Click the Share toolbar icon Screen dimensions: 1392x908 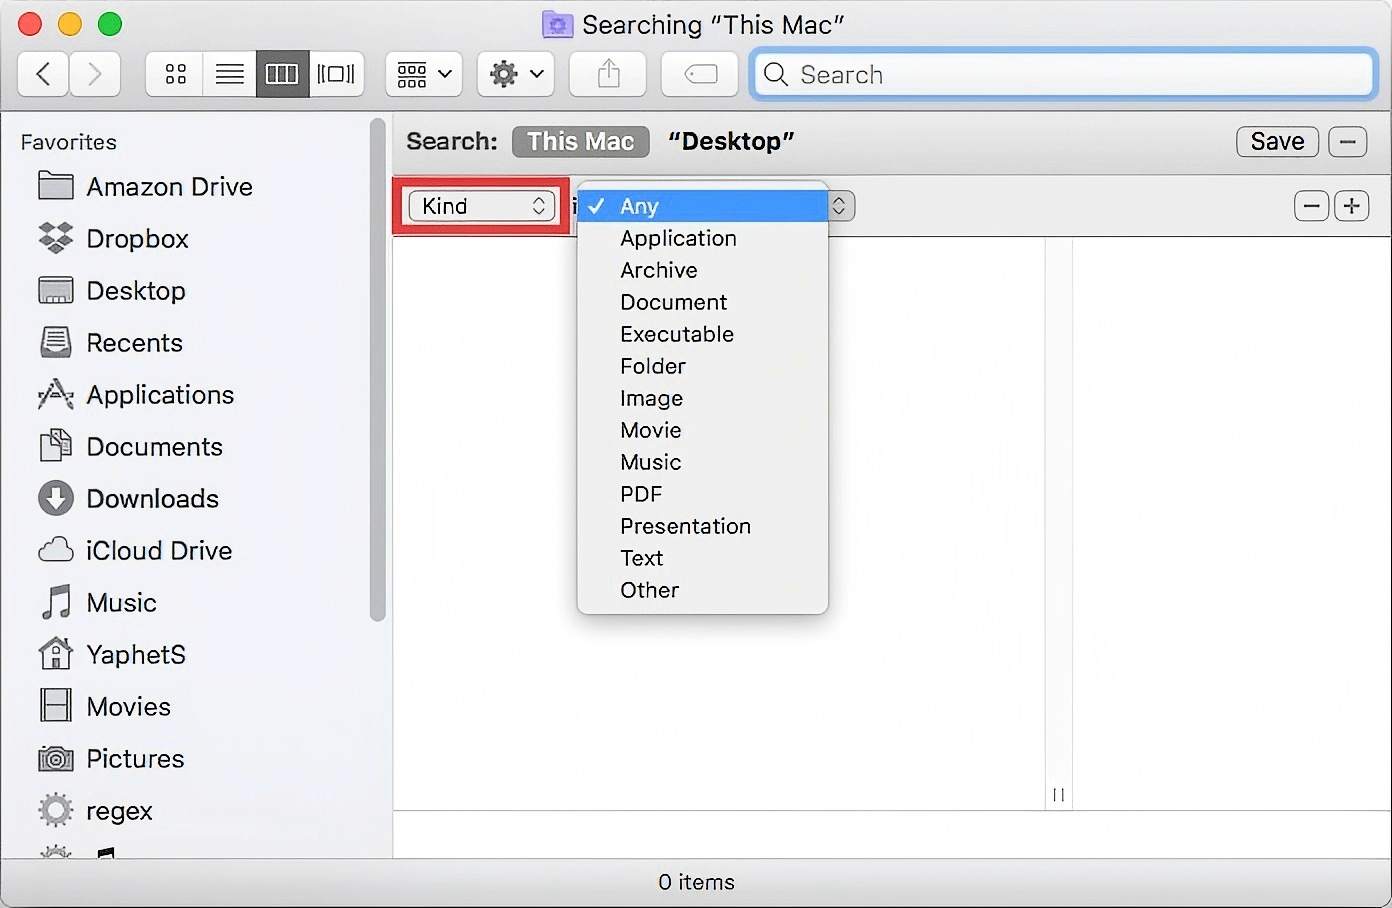(x=608, y=74)
